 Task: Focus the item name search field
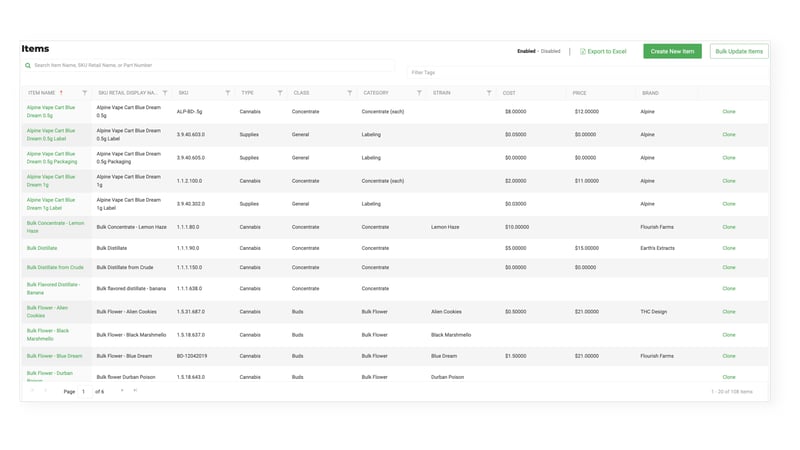tap(209, 65)
